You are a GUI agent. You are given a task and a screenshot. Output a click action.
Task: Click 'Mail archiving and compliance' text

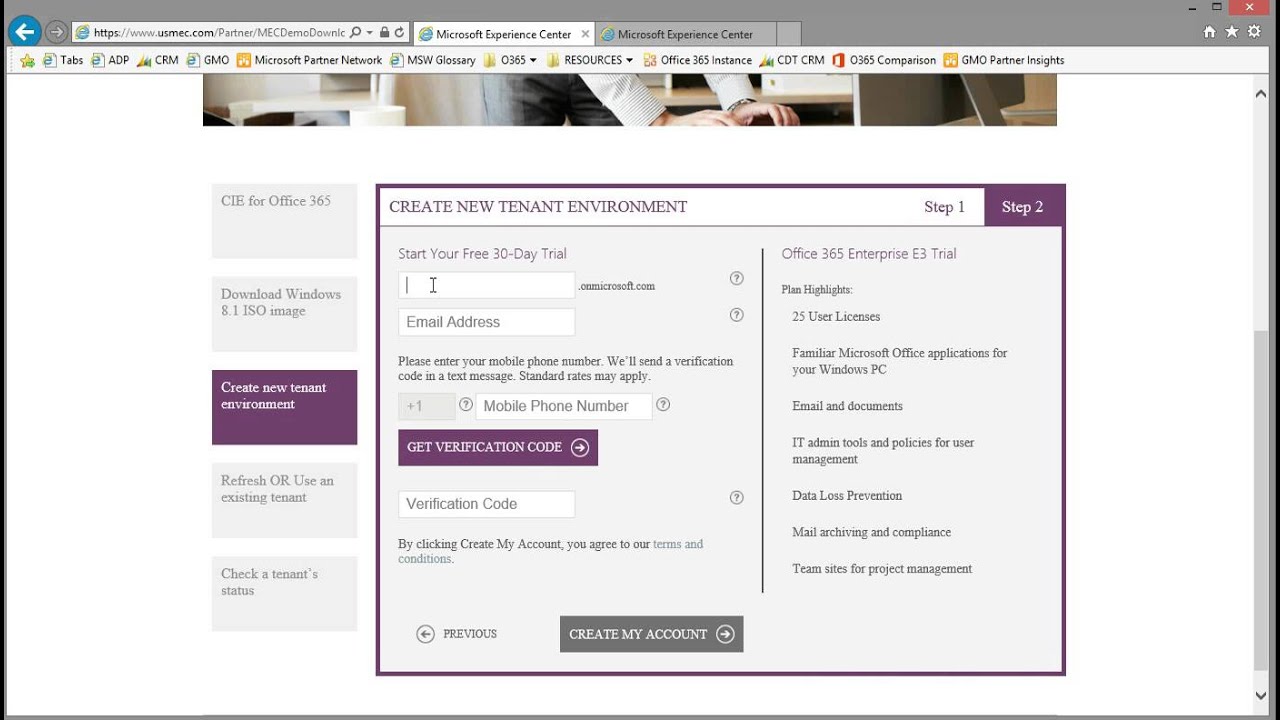click(x=872, y=532)
